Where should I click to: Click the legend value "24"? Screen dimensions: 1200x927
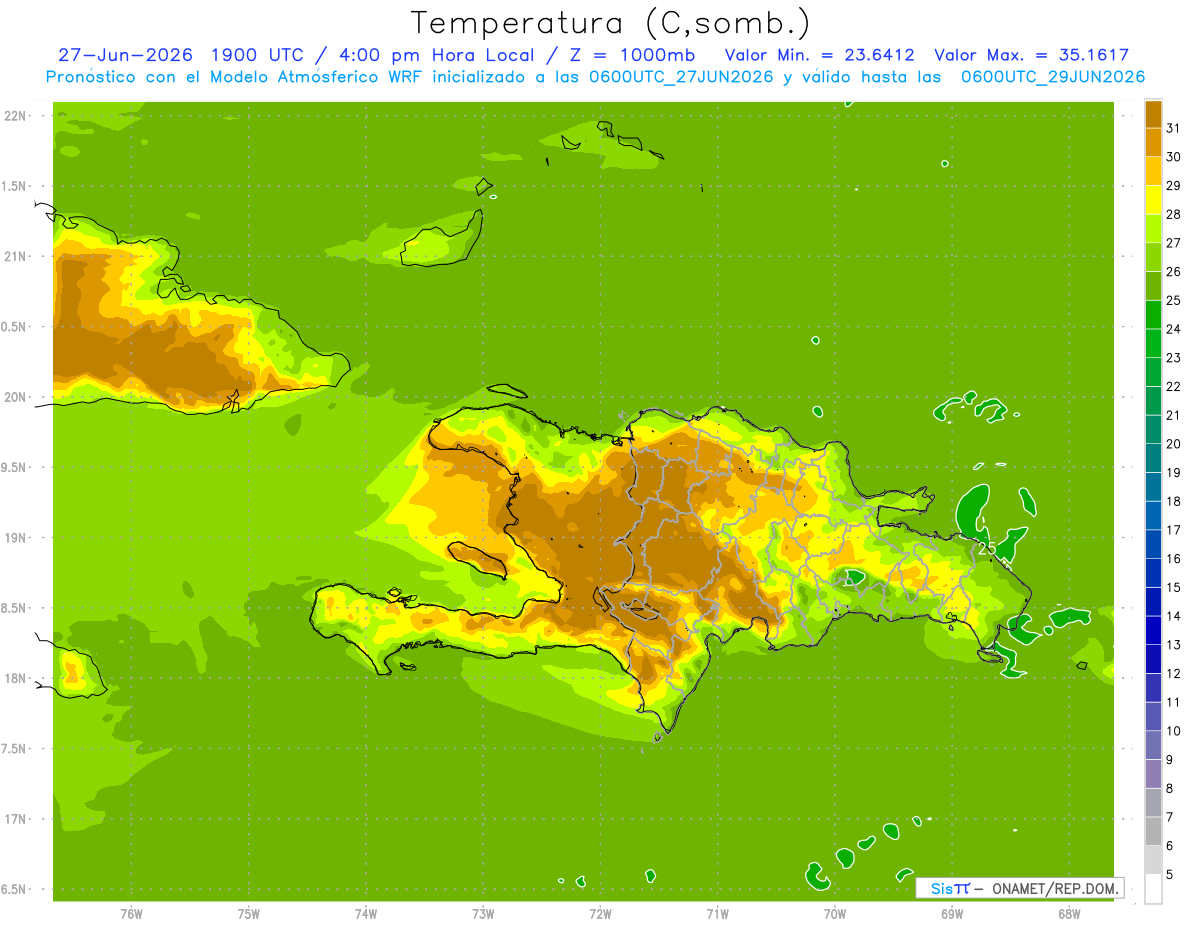[1174, 328]
